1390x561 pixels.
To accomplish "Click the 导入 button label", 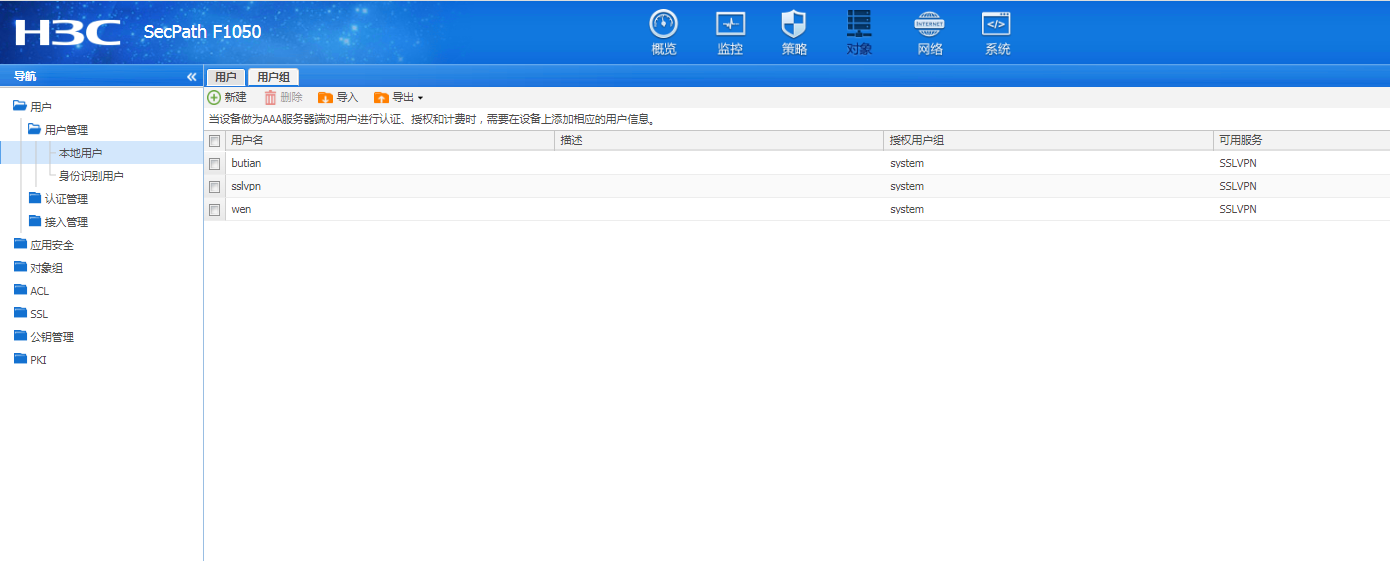I will pos(347,97).
